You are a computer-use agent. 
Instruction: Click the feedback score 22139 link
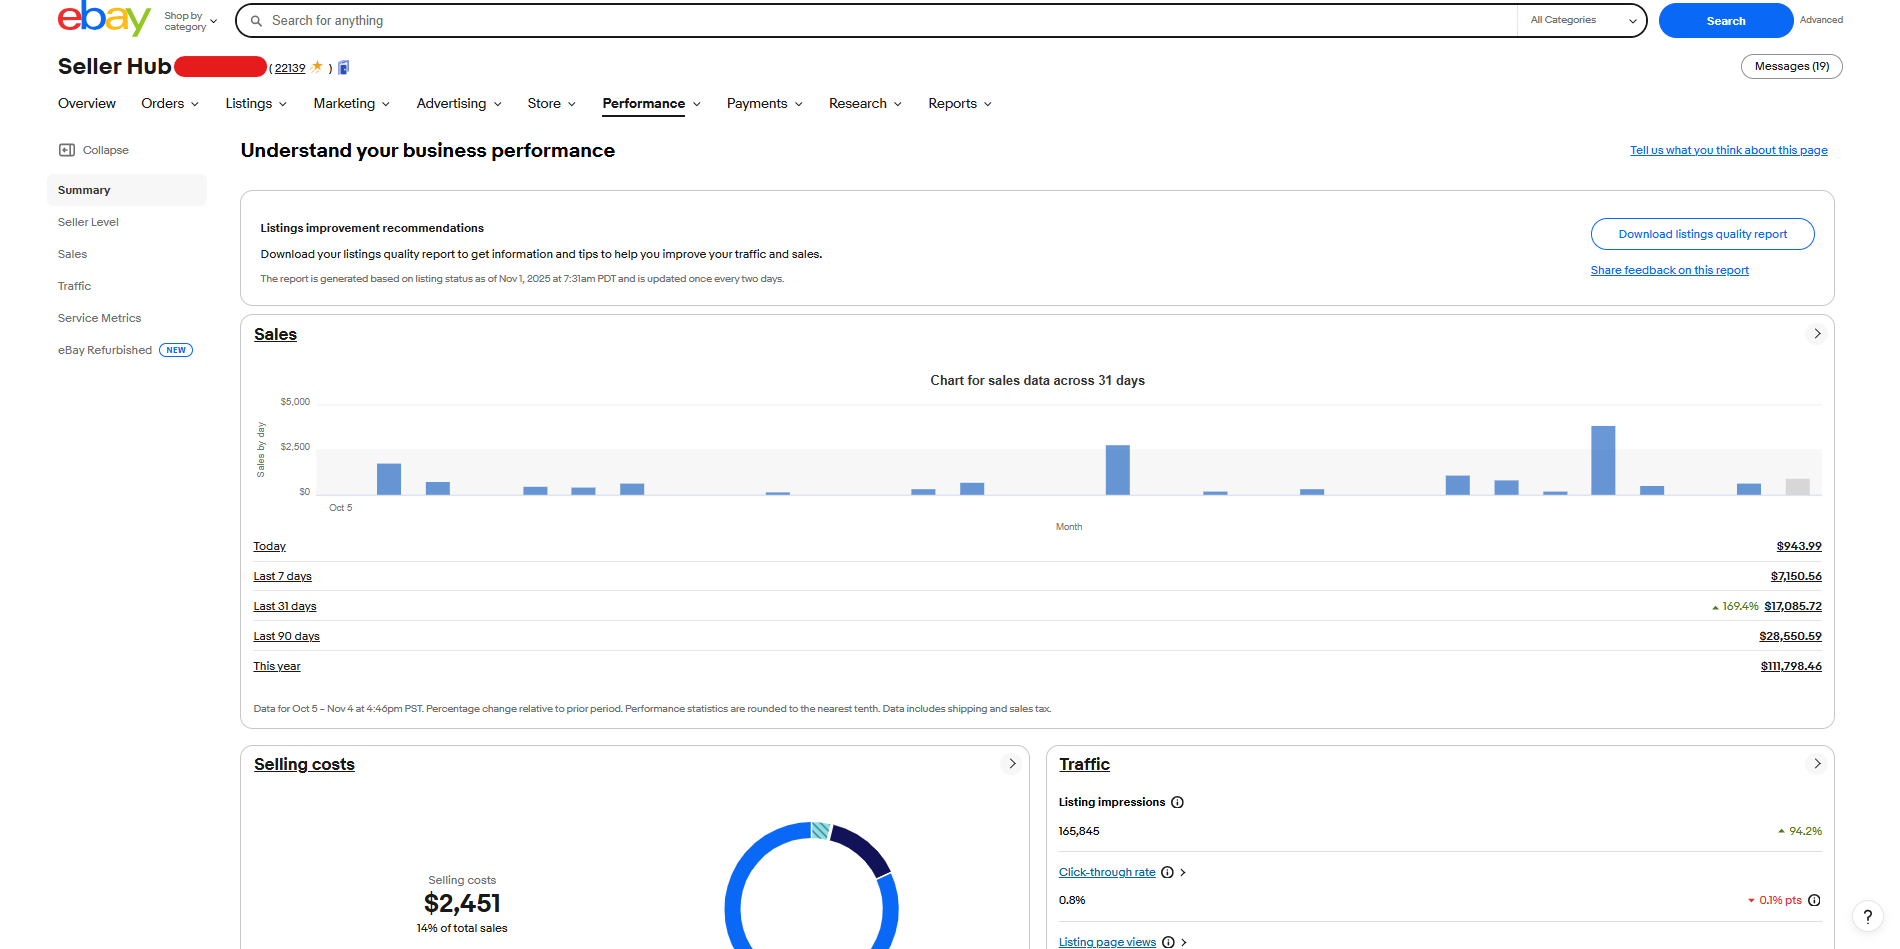tap(290, 68)
